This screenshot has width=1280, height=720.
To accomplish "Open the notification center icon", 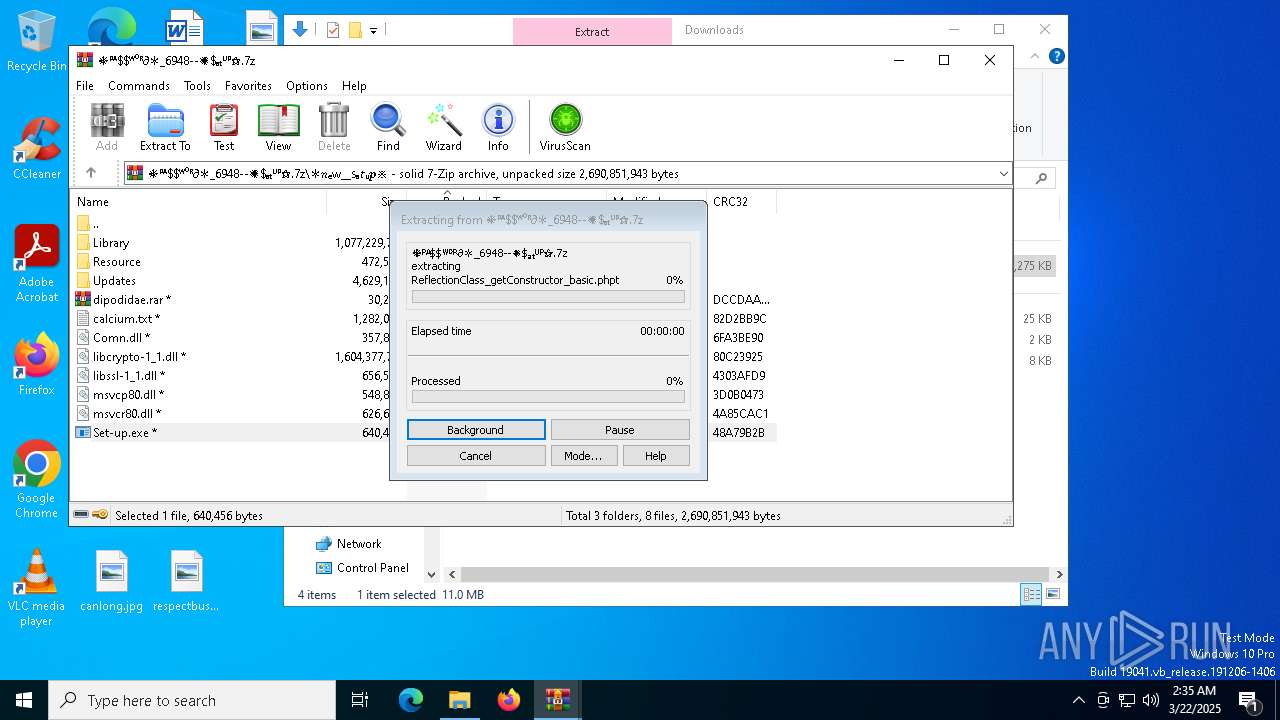I will point(1248,700).
